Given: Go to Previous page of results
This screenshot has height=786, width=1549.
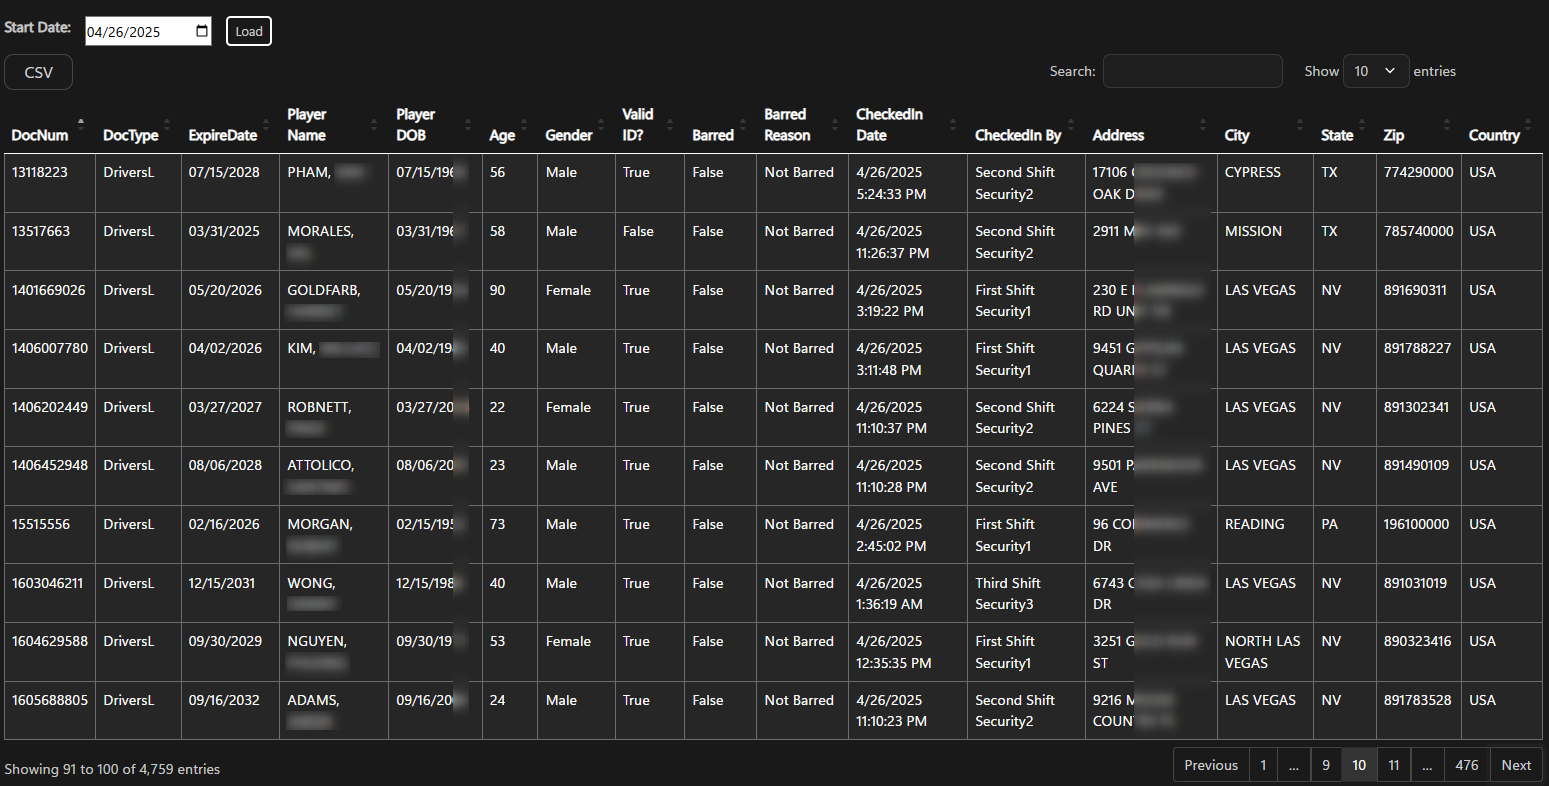Looking at the screenshot, I should click(x=1210, y=765).
